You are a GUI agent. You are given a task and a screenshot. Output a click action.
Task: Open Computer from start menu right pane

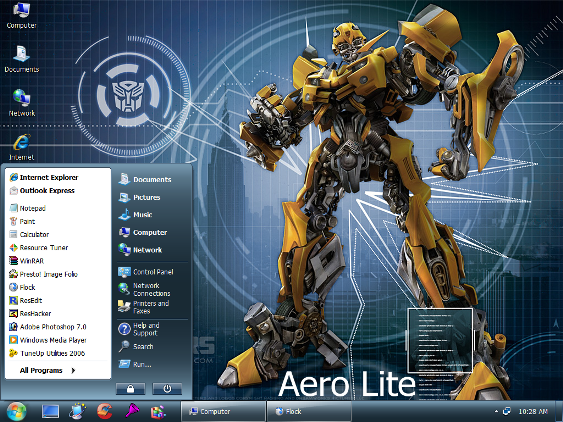point(143,232)
